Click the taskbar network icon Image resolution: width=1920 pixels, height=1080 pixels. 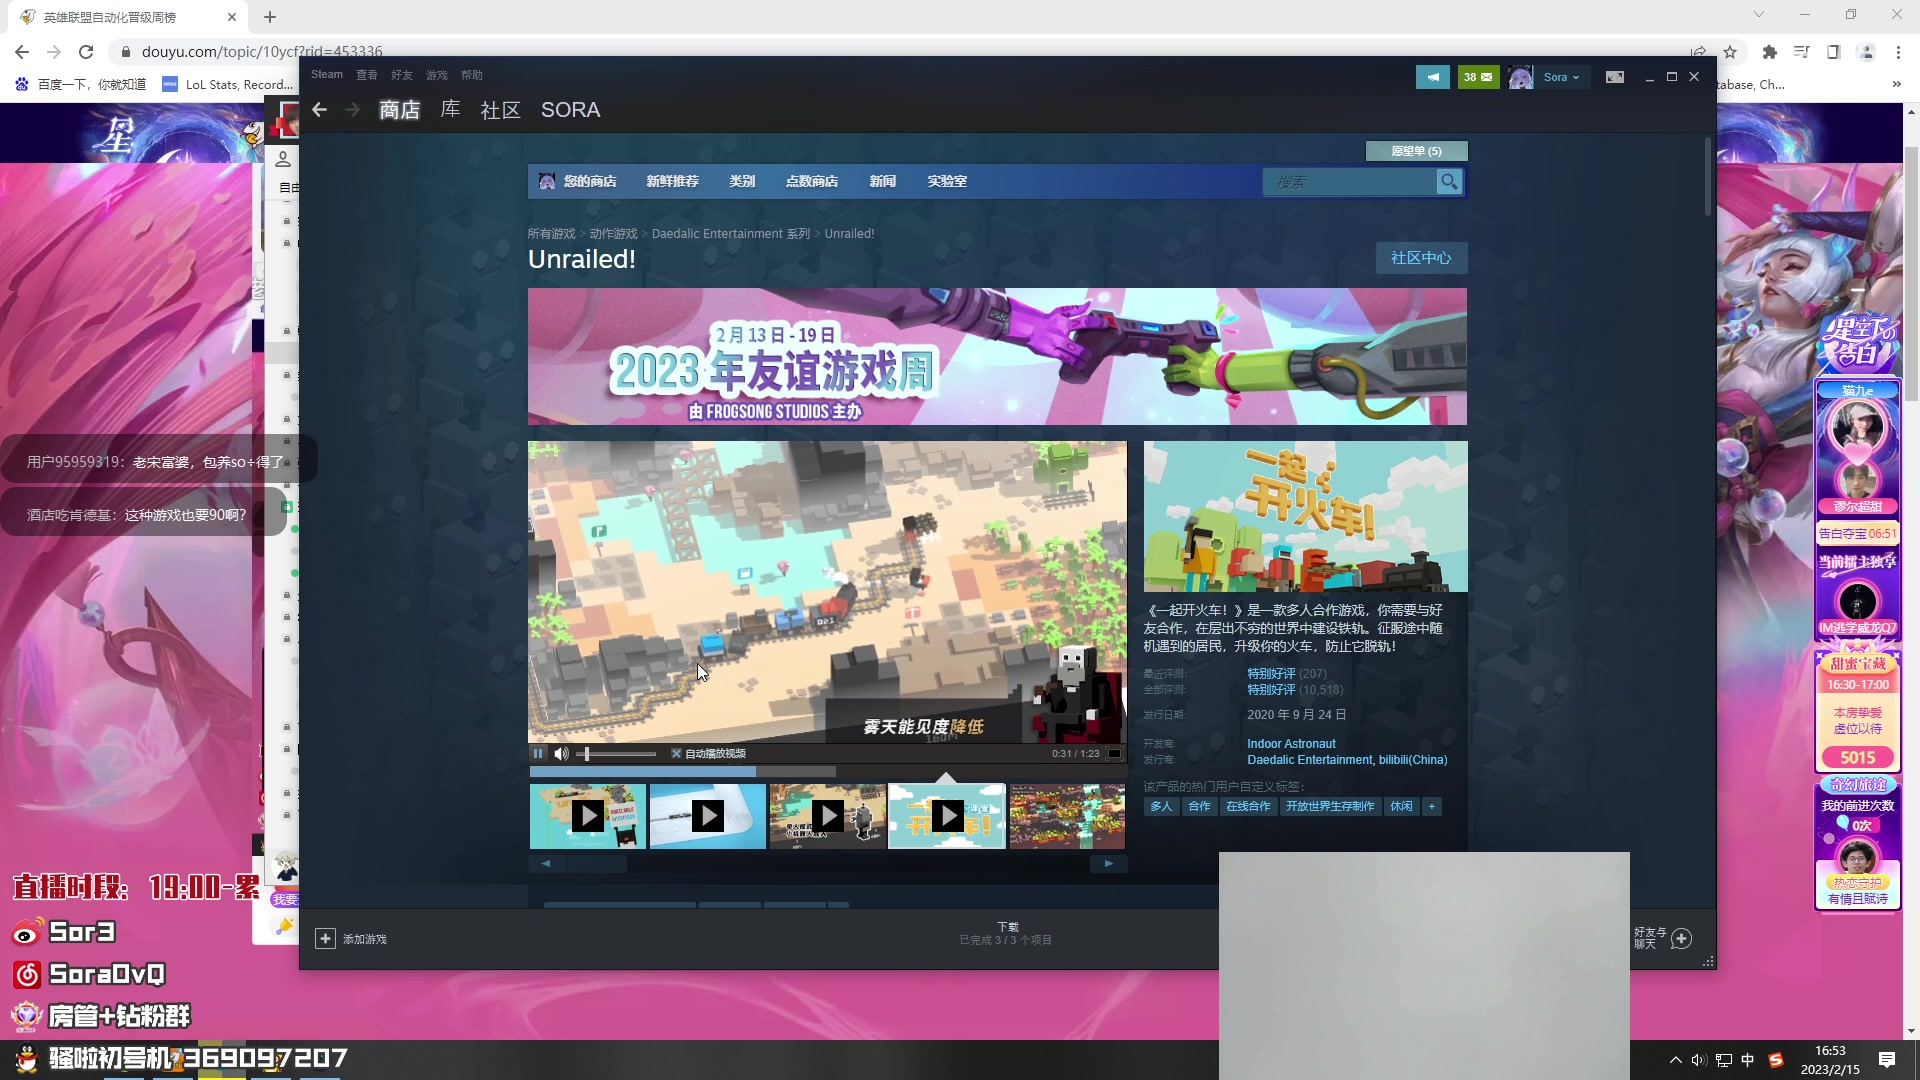point(1723,1060)
